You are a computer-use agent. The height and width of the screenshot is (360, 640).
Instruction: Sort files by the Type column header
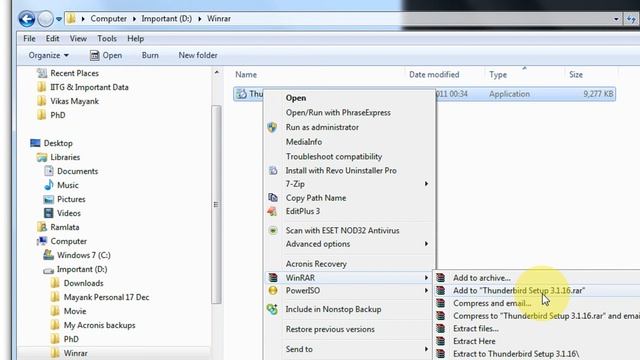pos(498,75)
